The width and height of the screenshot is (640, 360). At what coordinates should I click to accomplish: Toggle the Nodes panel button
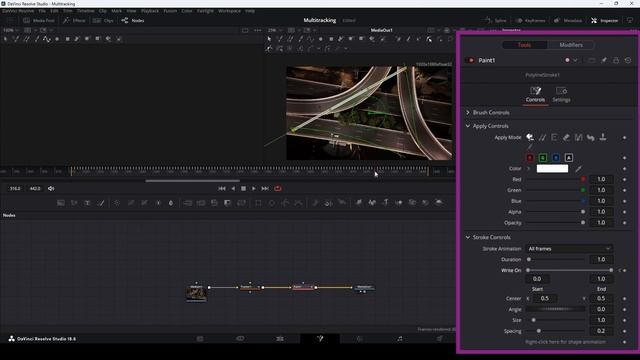(x=133, y=20)
